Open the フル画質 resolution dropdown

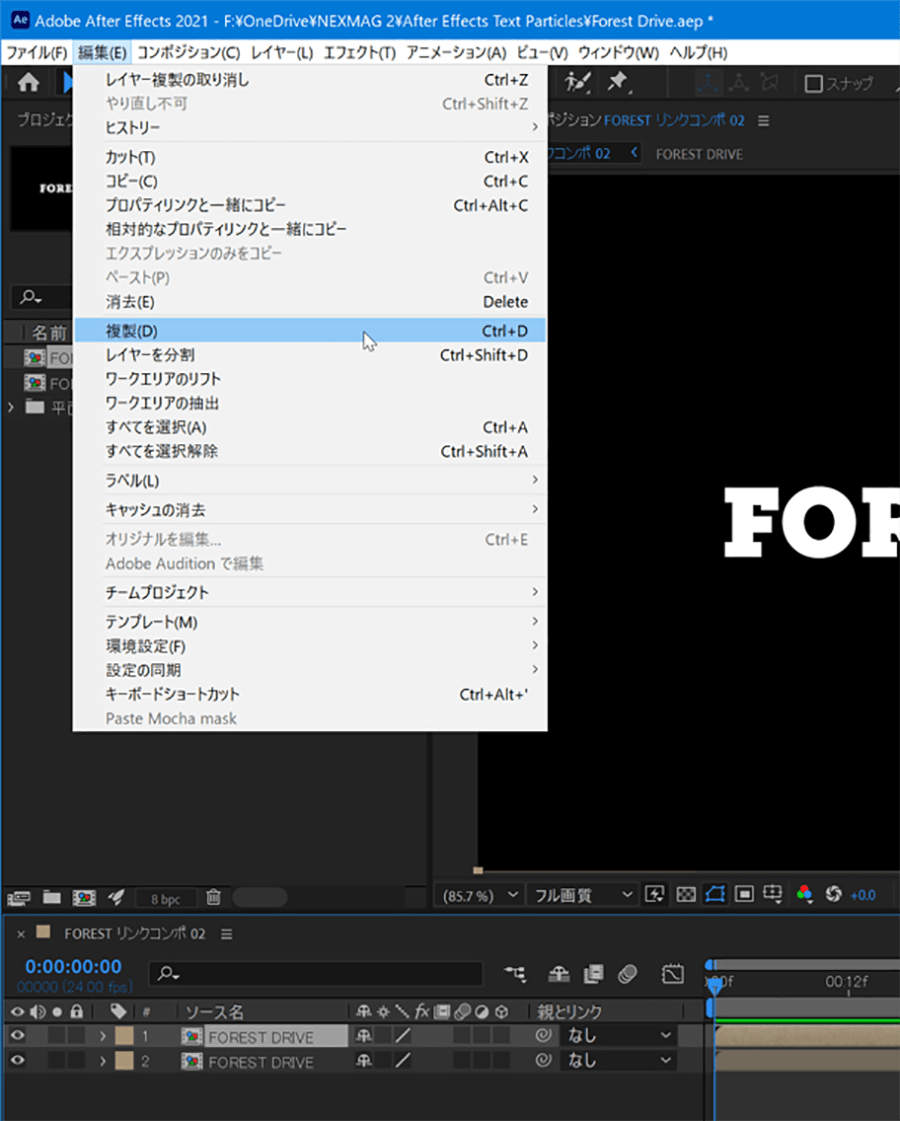[583, 894]
